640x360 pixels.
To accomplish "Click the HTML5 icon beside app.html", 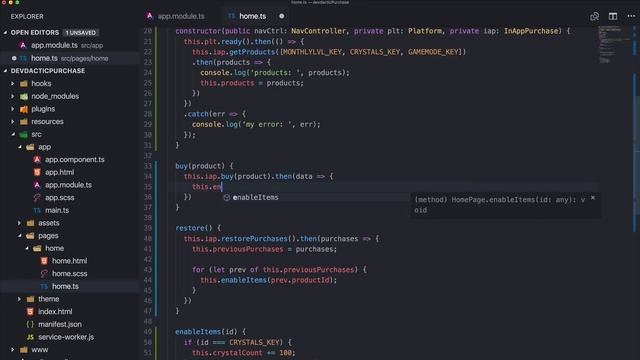I will pyautogui.click(x=37, y=172).
